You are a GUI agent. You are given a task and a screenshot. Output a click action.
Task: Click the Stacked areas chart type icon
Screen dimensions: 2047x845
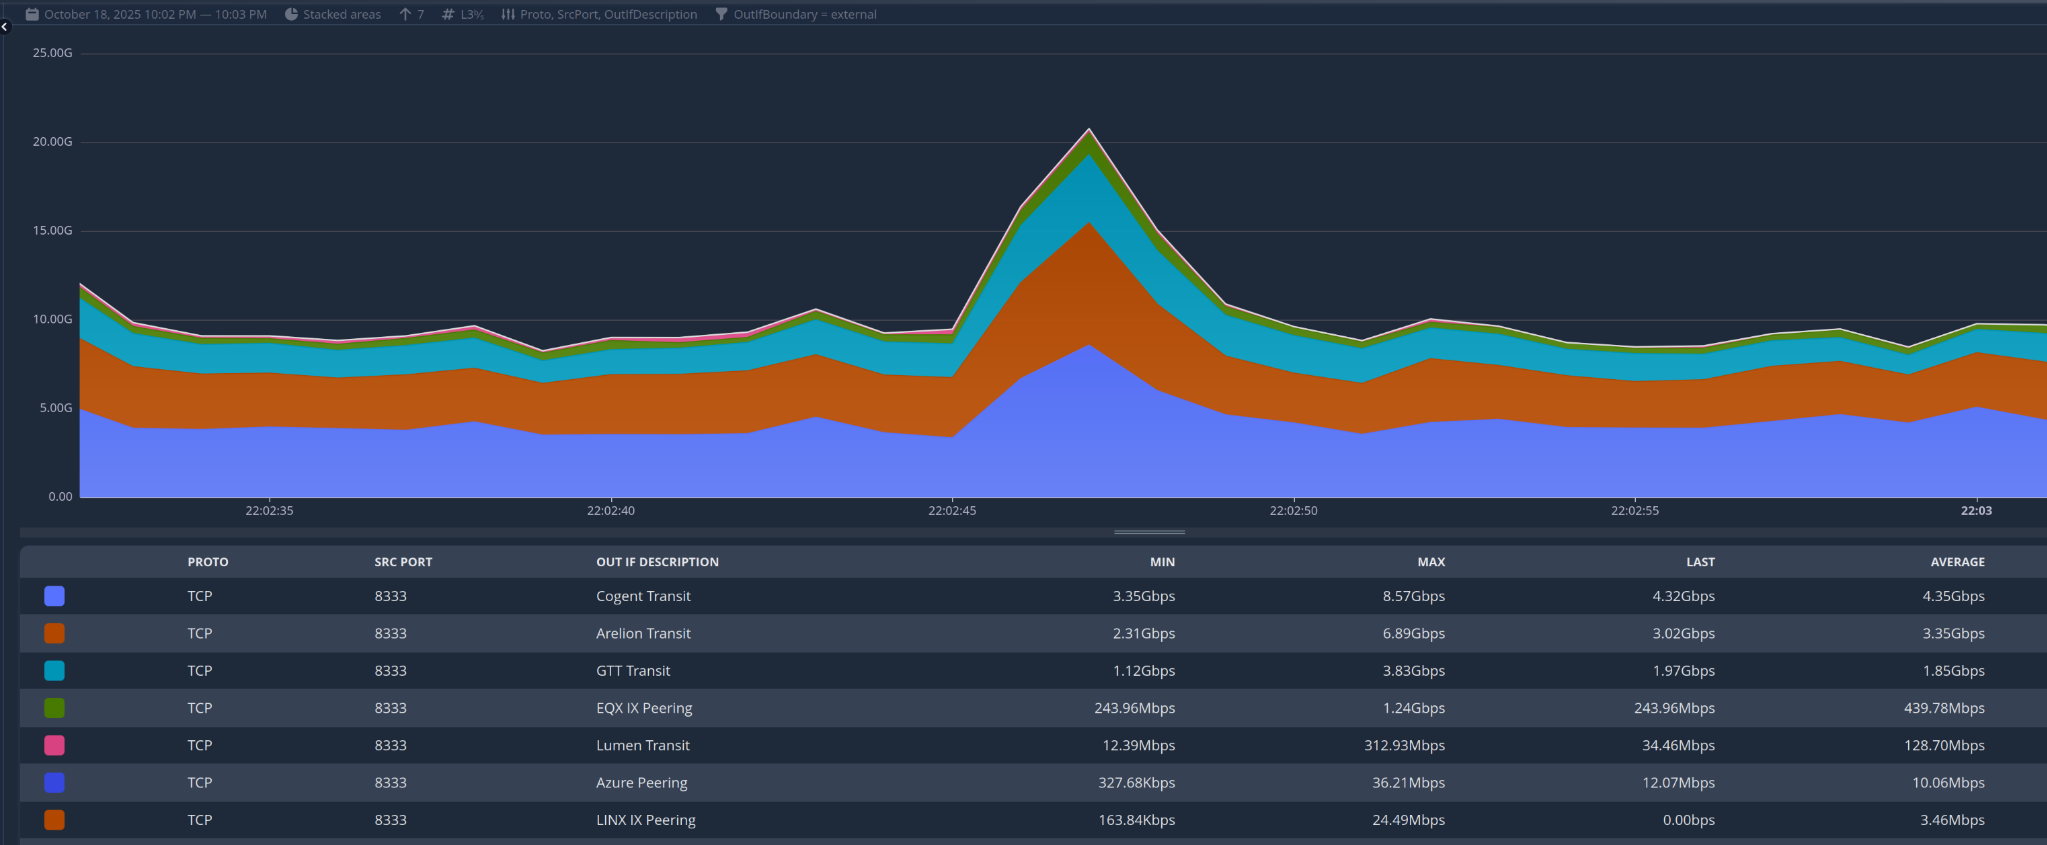tap(291, 14)
